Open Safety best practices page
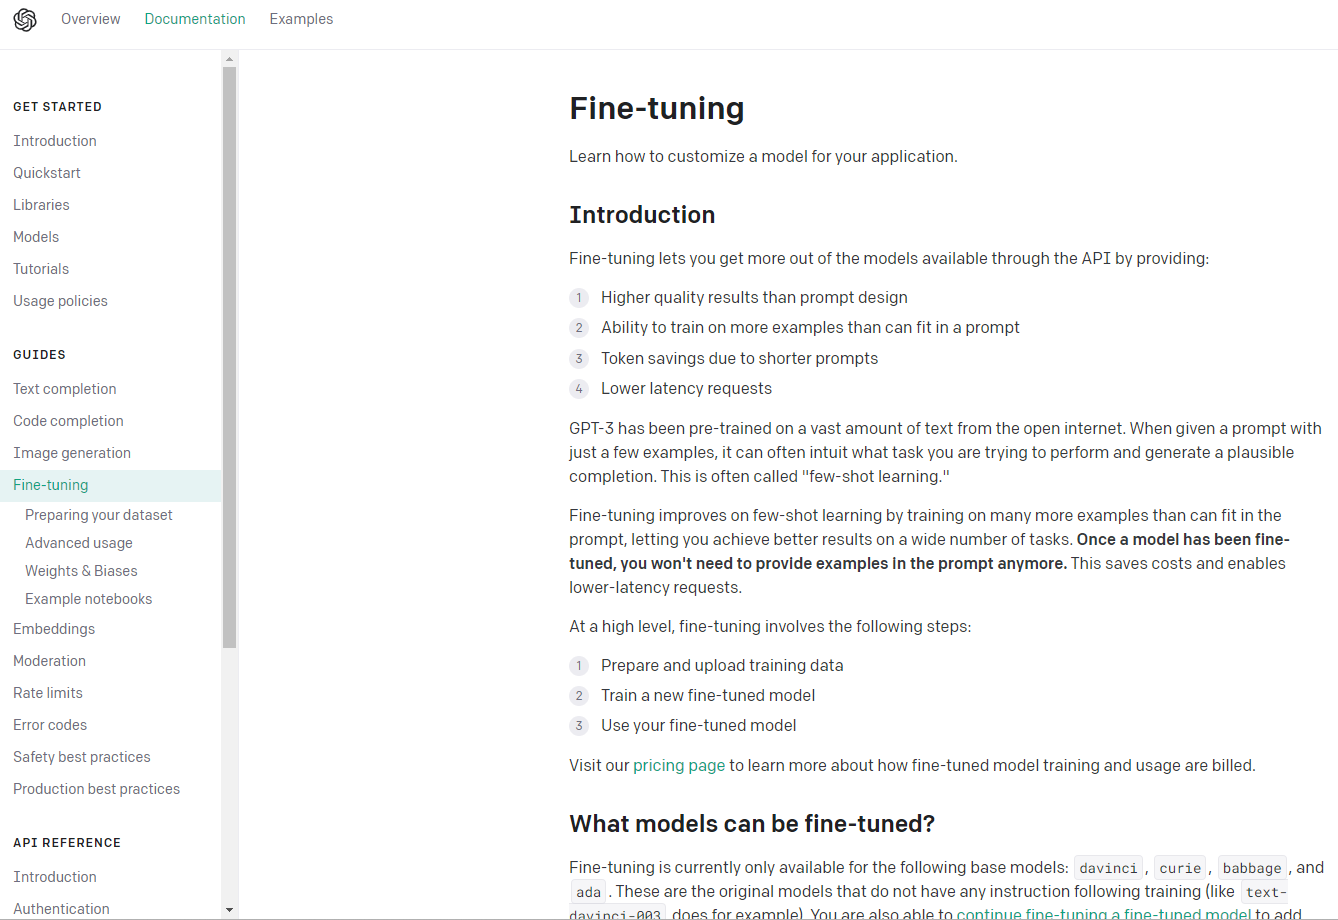This screenshot has width=1338, height=920. pos(82,757)
